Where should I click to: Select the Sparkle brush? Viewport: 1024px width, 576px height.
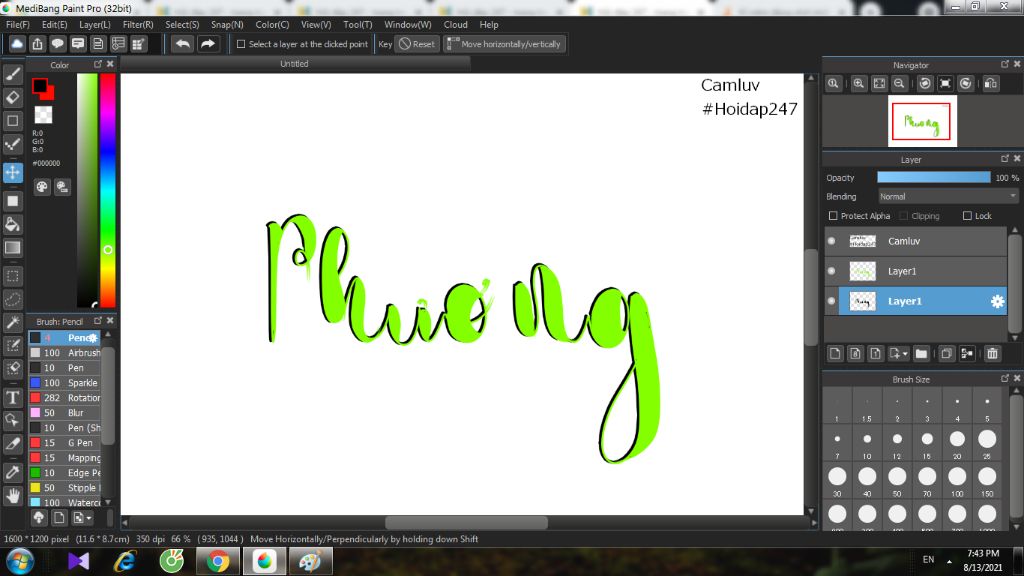[65, 383]
